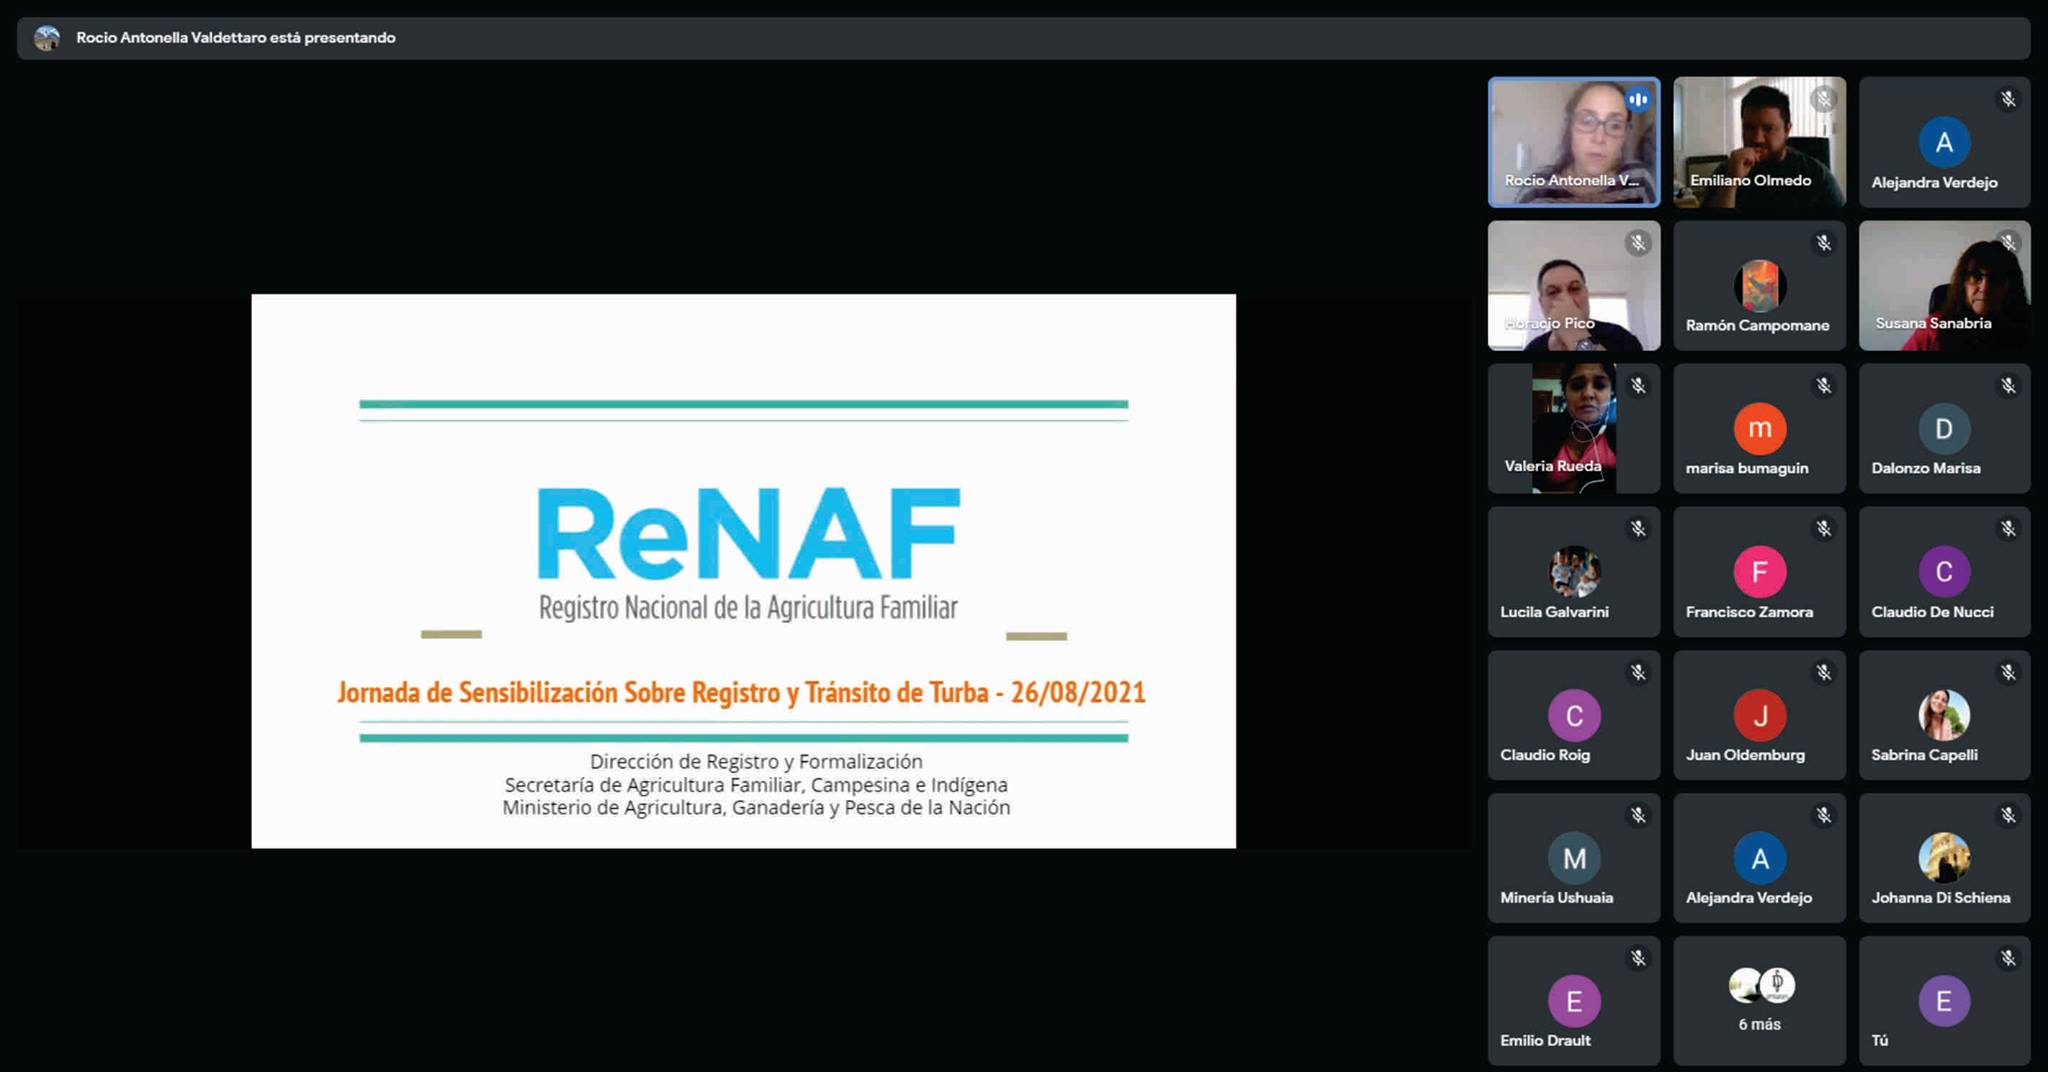This screenshot has width=2048, height=1072.
Task: Click the 'Dalonzo Marisa' name label
Action: (1925, 468)
